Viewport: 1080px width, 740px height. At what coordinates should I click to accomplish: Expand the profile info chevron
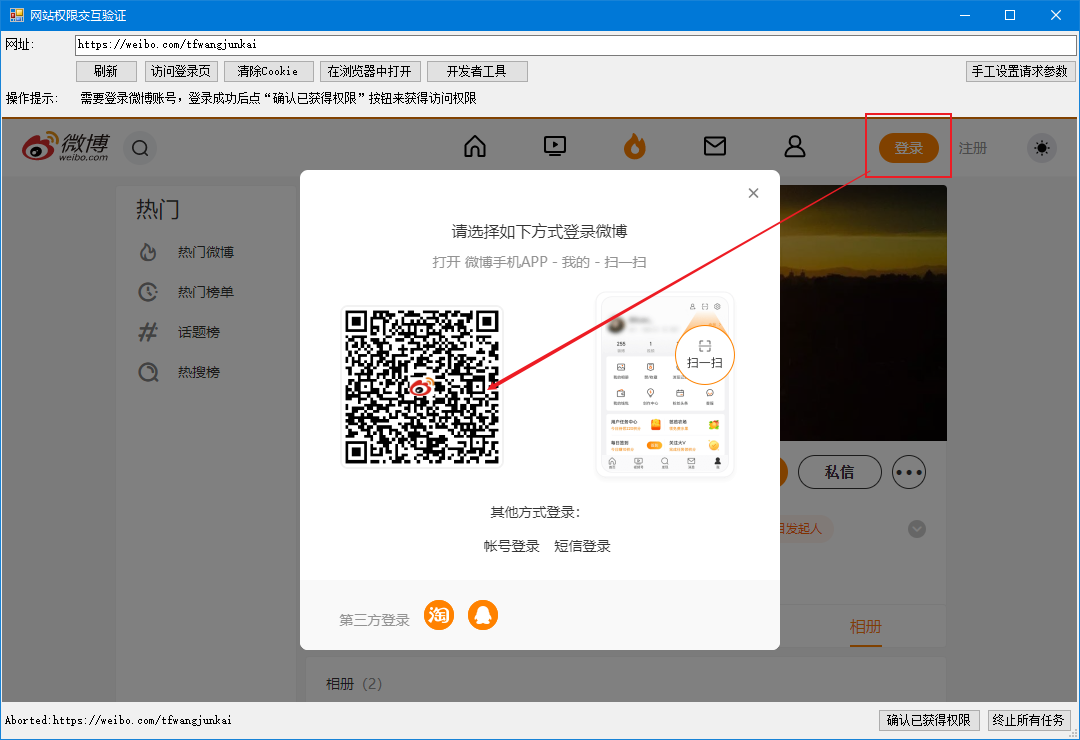917,528
